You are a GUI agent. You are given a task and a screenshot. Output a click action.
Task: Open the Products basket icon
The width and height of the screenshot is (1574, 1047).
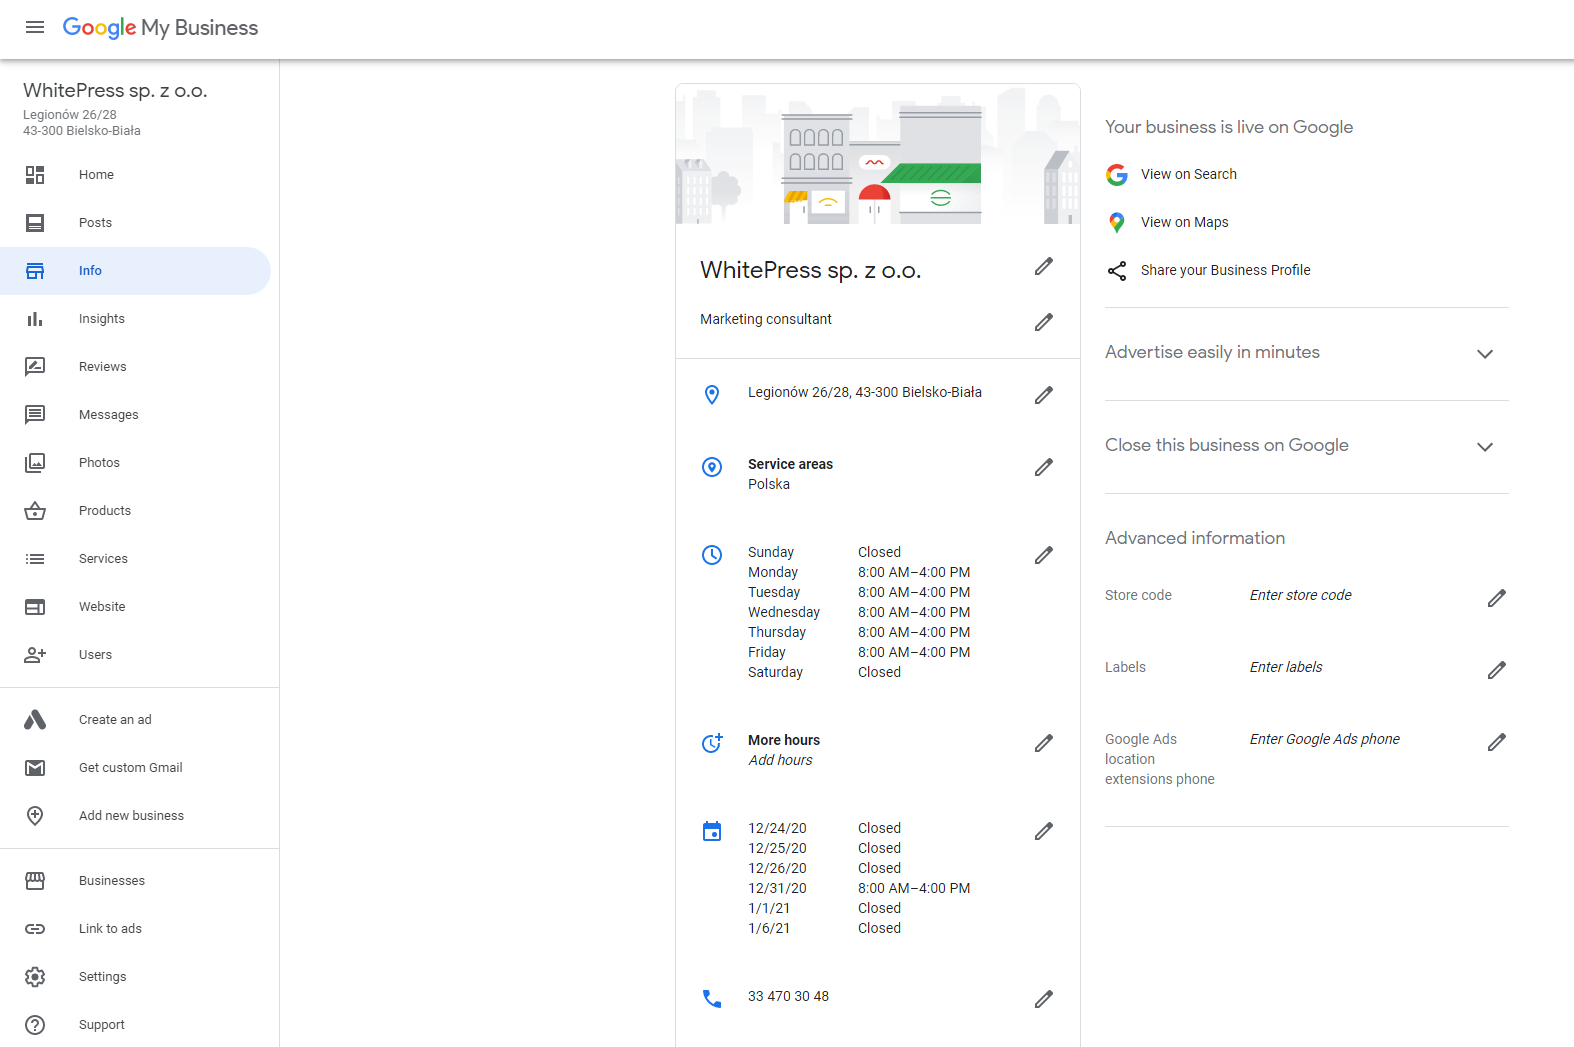coord(35,511)
